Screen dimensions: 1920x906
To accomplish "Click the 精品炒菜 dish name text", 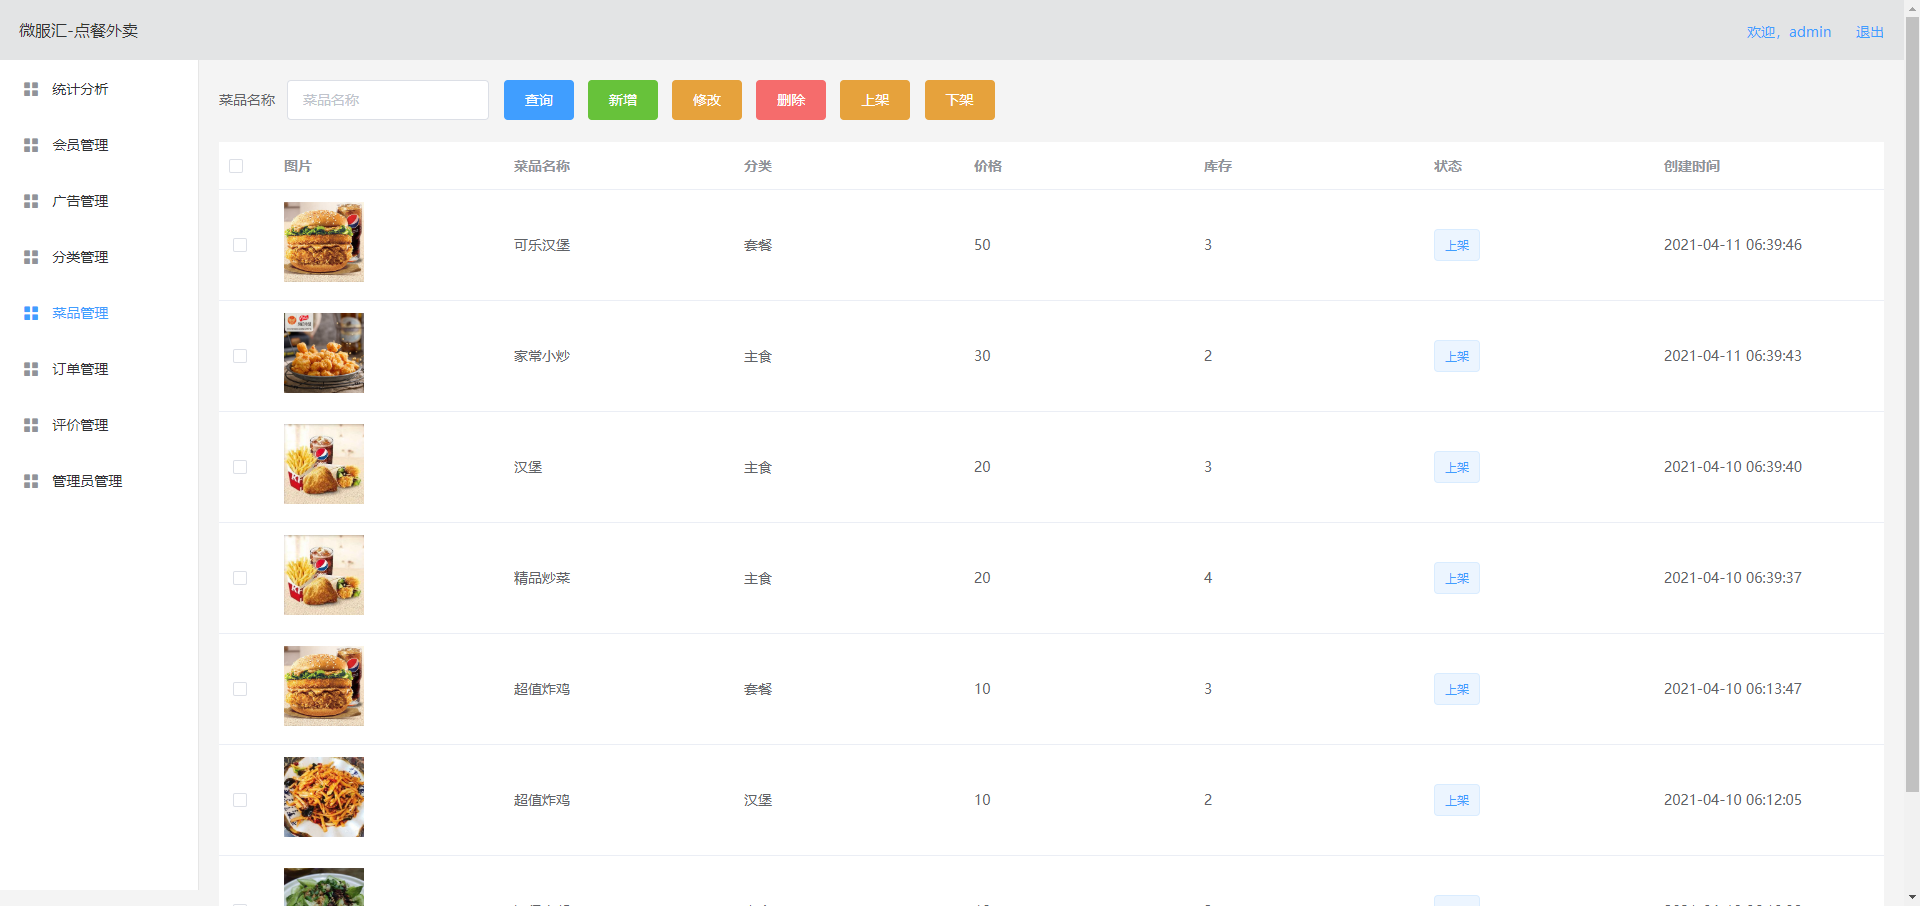I will (x=542, y=578).
